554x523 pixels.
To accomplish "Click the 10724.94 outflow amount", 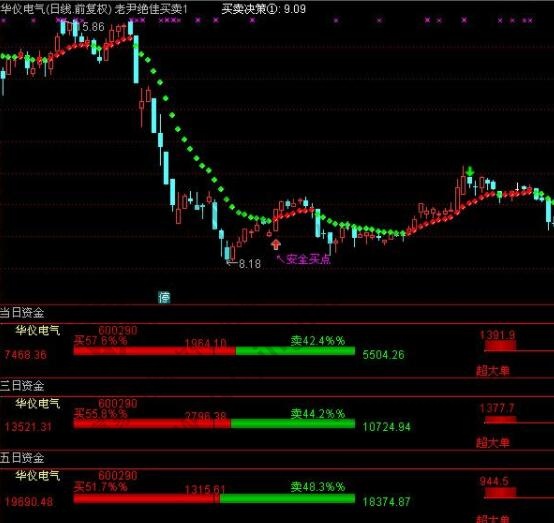I will 387,427.
